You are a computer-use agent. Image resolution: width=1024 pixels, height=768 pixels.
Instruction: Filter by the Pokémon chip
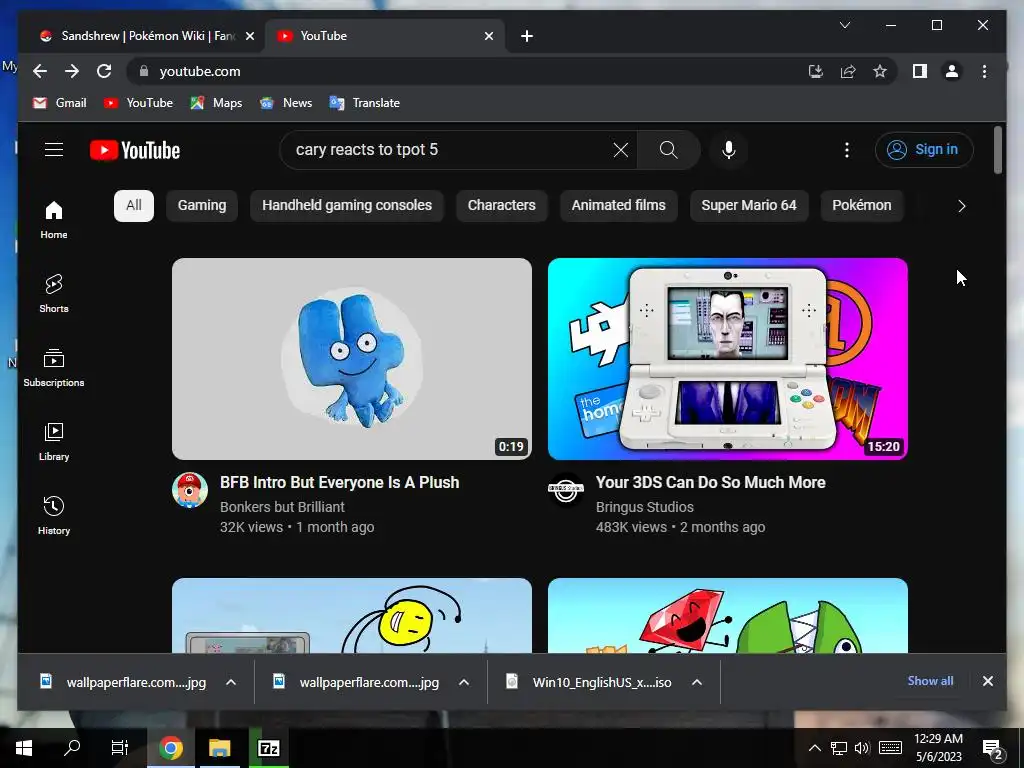tap(861, 206)
